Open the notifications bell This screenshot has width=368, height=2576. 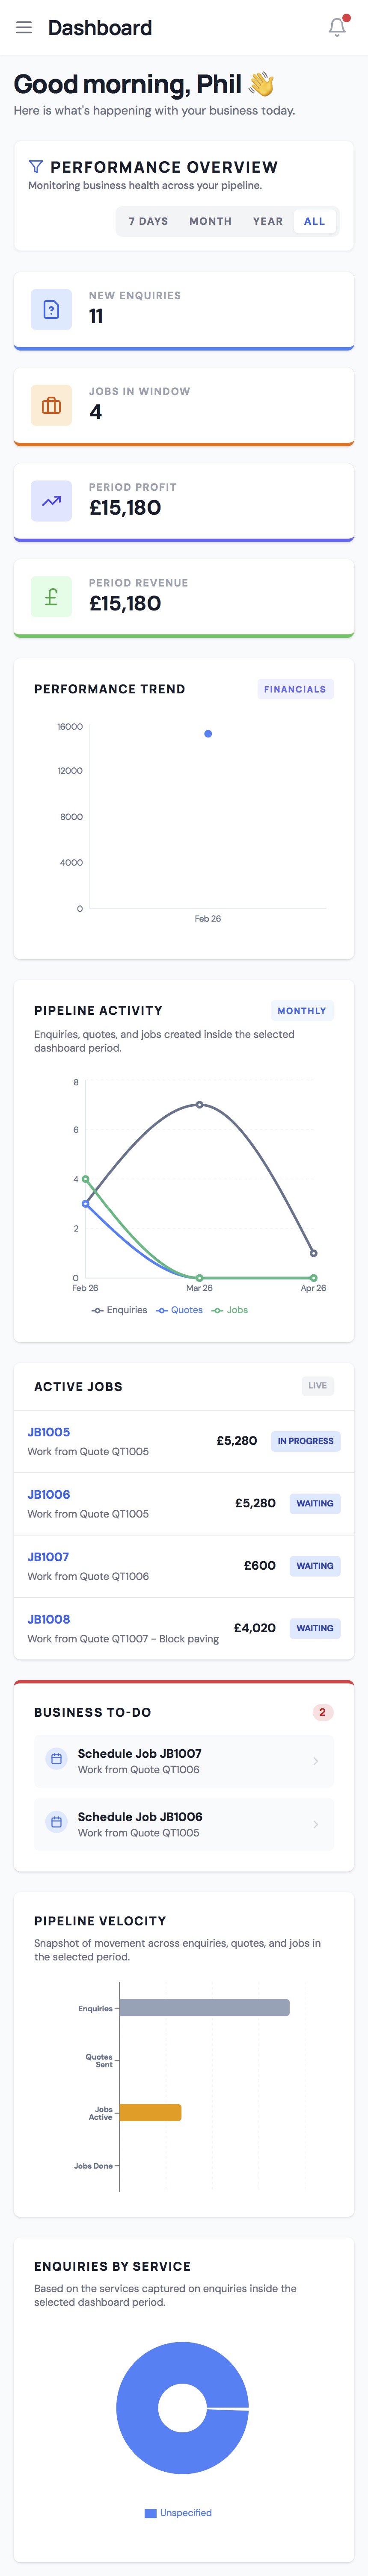point(337,27)
